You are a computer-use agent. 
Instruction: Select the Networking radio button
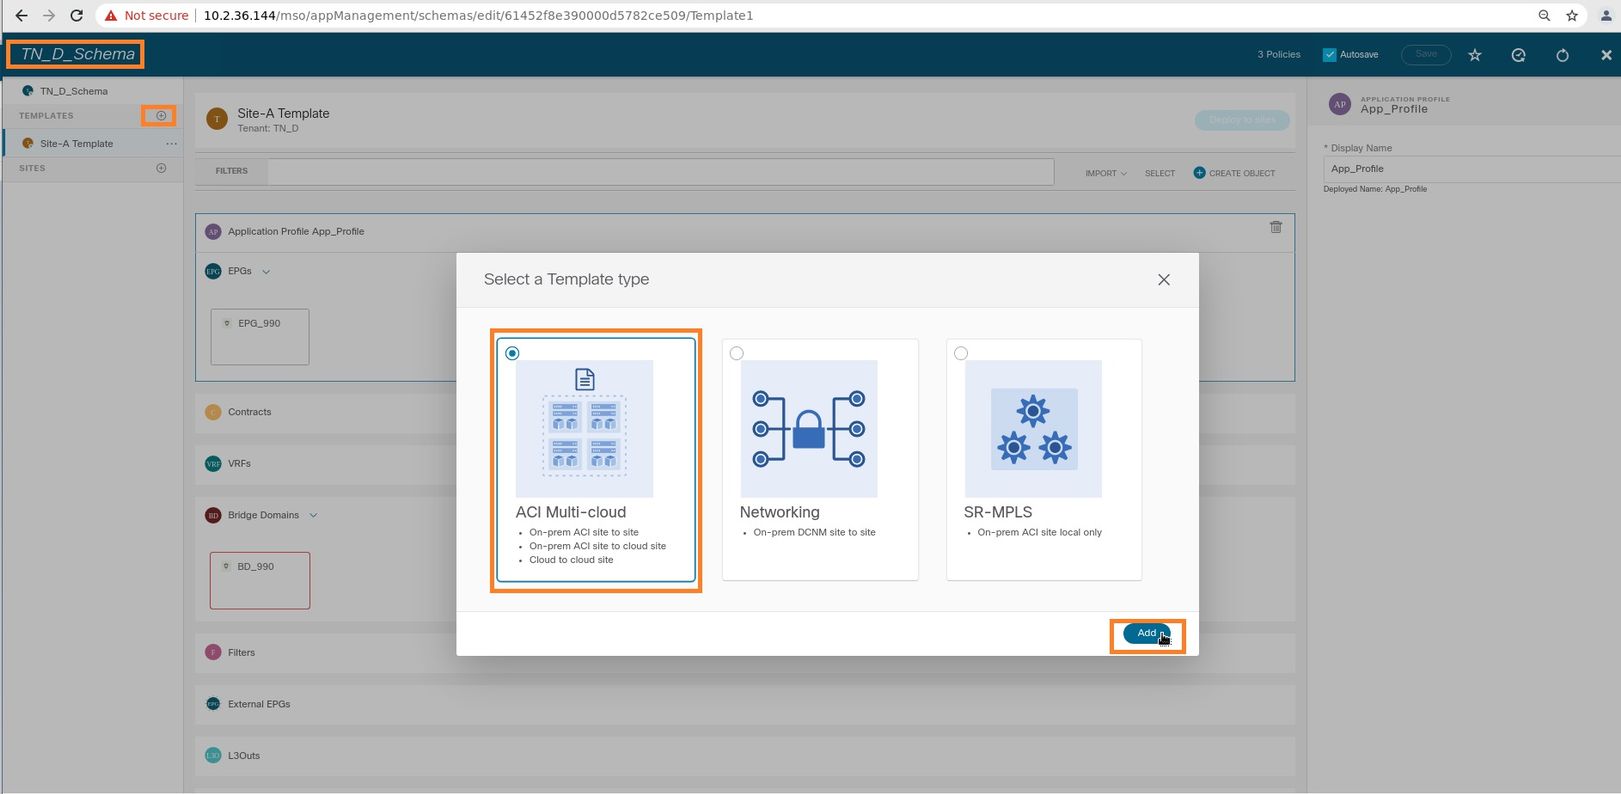(737, 353)
